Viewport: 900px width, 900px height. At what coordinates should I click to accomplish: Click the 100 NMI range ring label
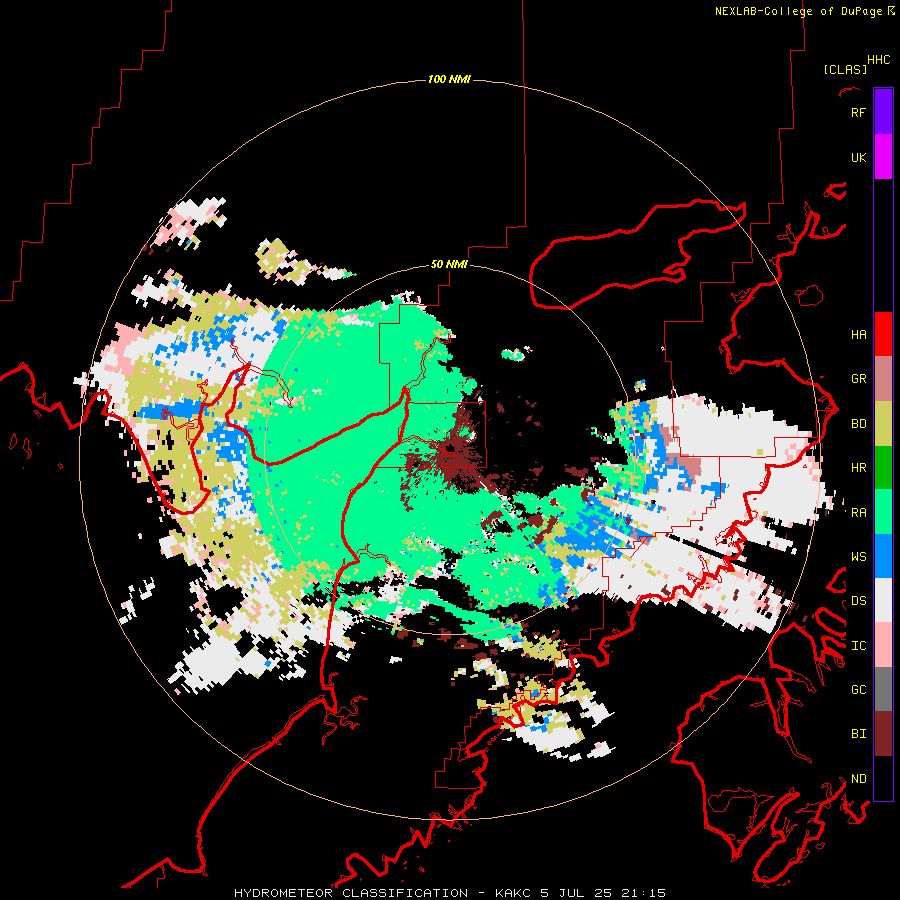tap(449, 79)
